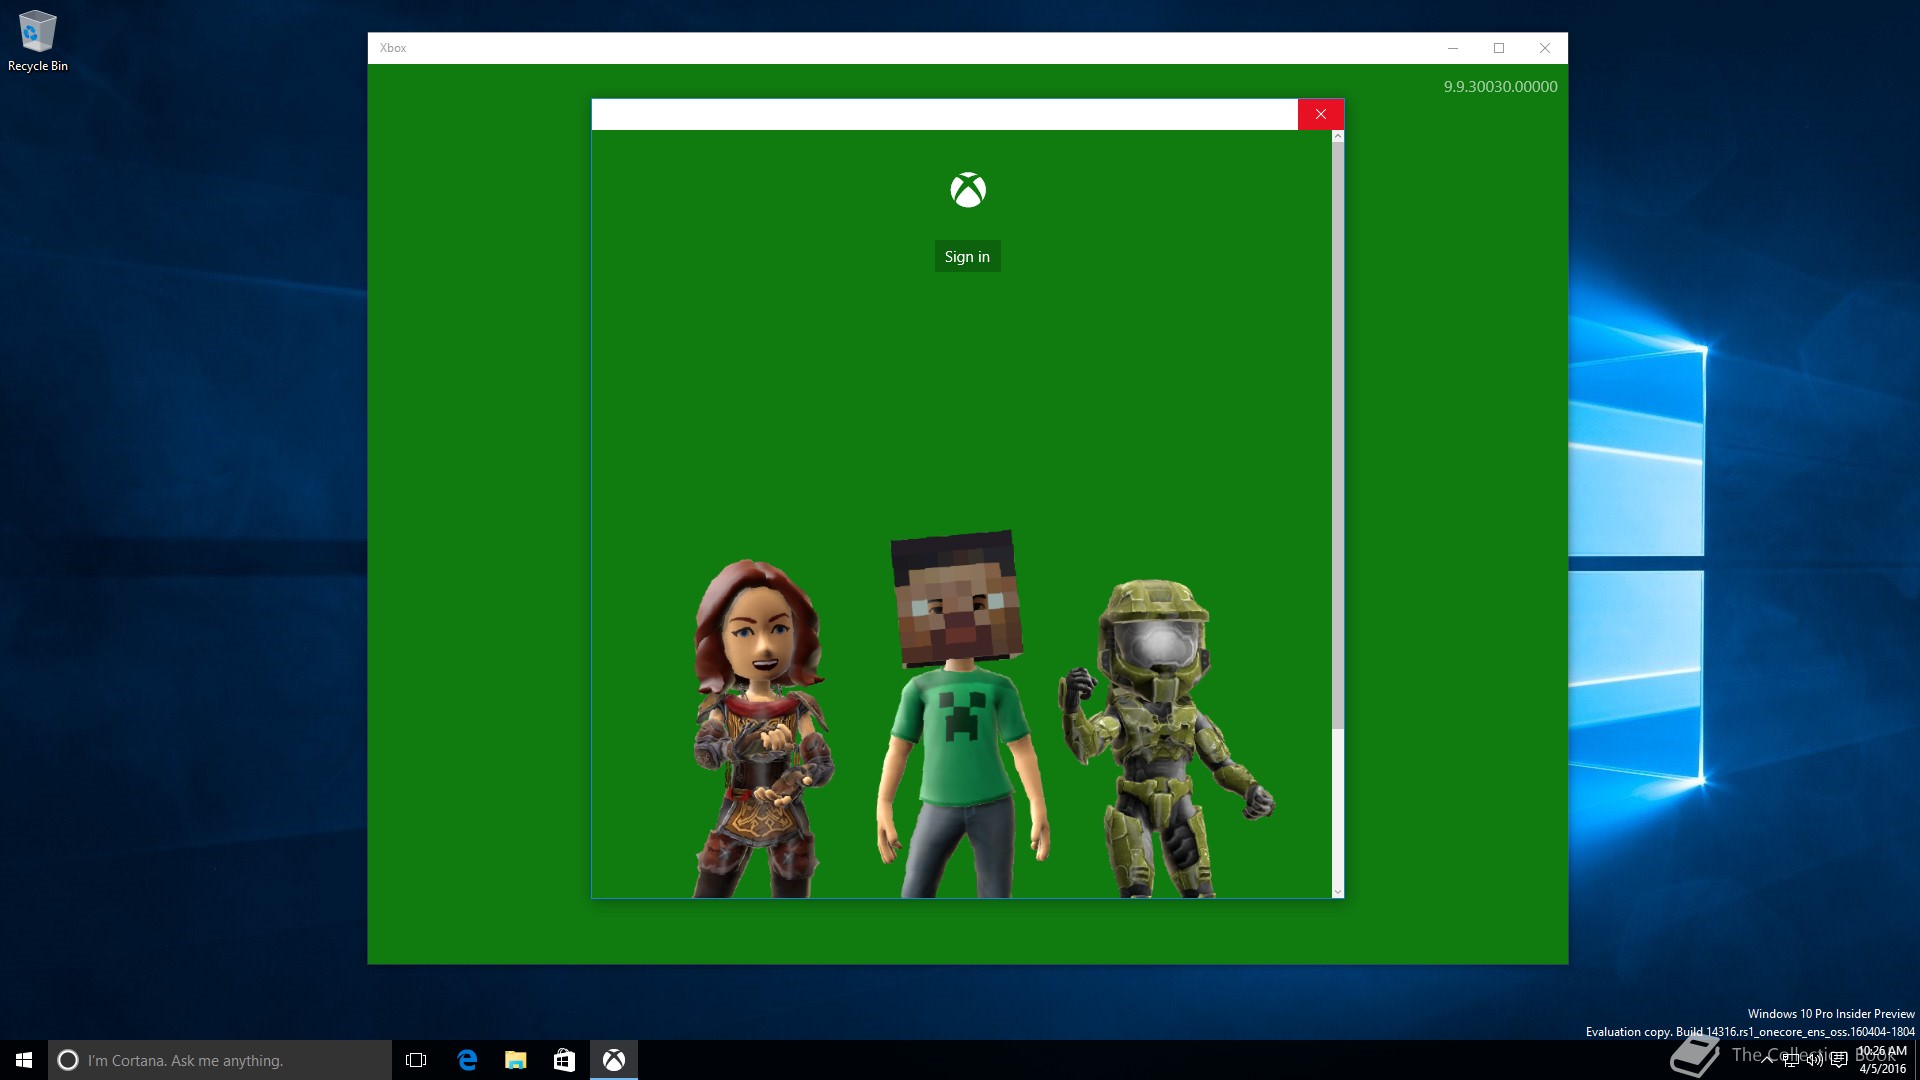Click the version number 9.9.30030.00000
The height and width of the screenshot is (1080, 1920).
tap(1500, 87)
